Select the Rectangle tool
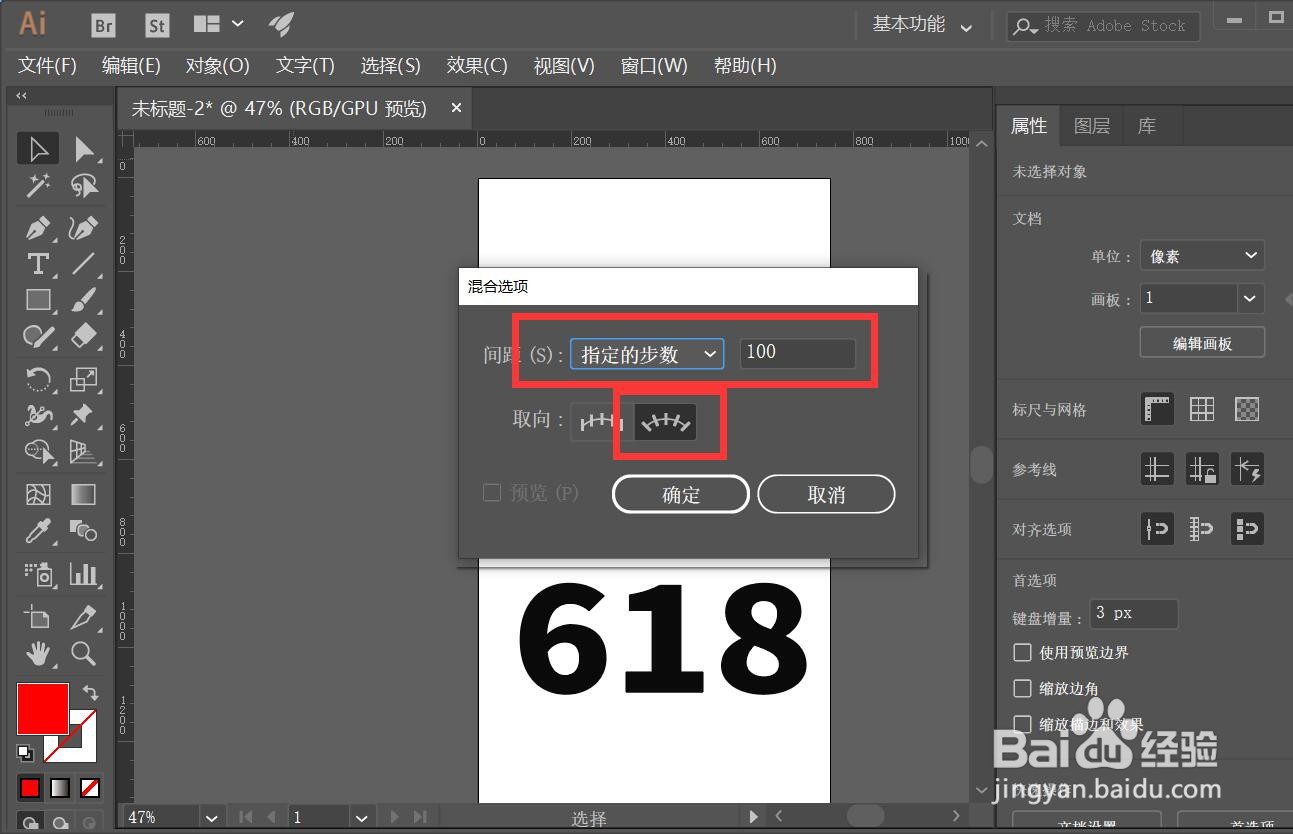Image resolution: width=1293 pixels, height=834 pixels. (38, 300)
